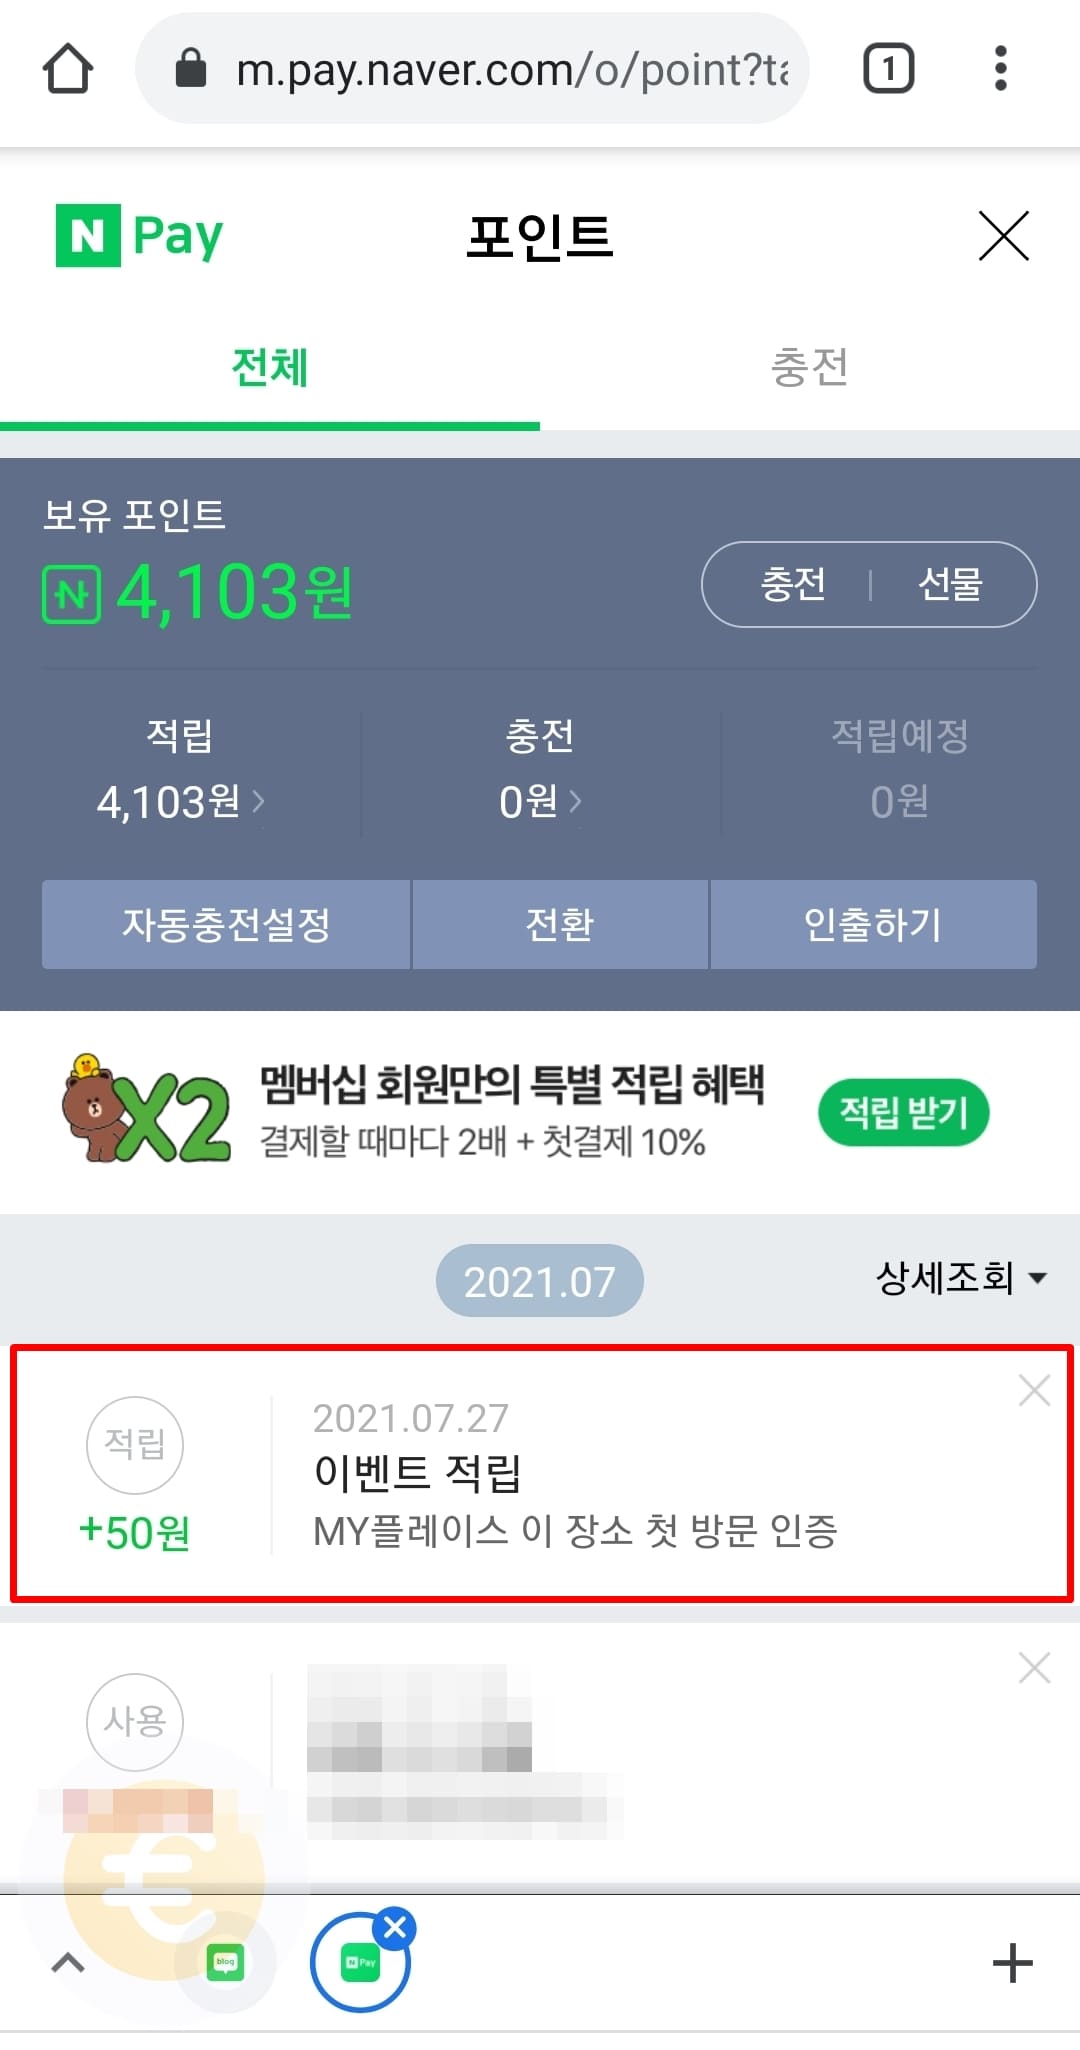Open the 상세조회 dropdown
Viewport: 1080px width, 2050px height.
tap(961, 1278)
